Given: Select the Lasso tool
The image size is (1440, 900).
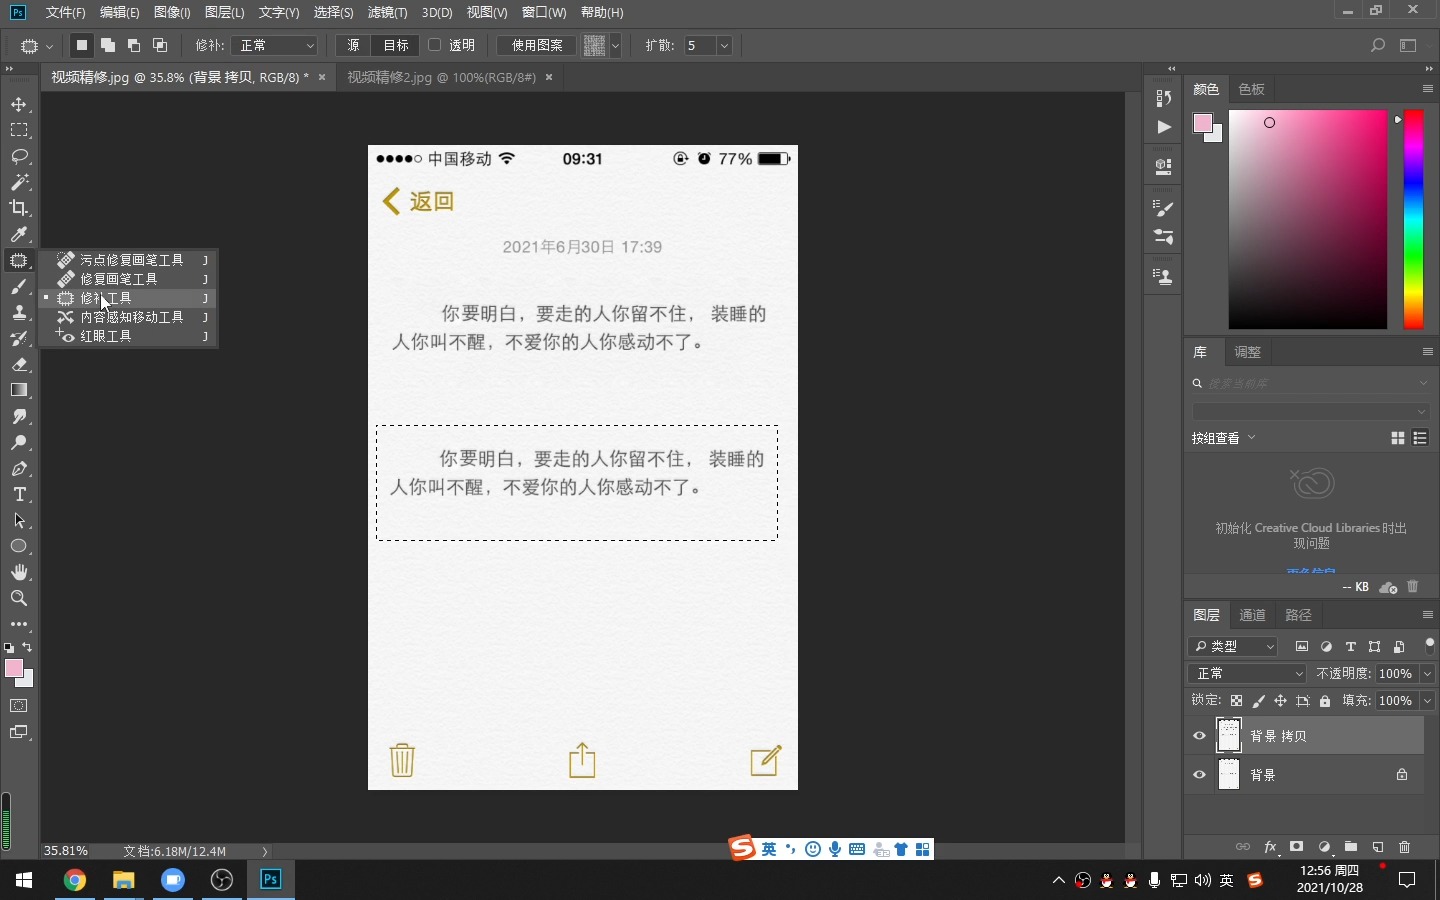Looking at the screenshot, I should tap(19, 157).
